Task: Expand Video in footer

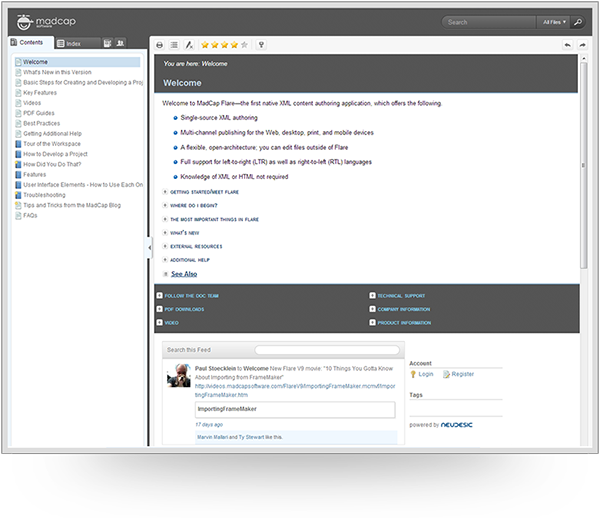Action: tap(168, 323)
